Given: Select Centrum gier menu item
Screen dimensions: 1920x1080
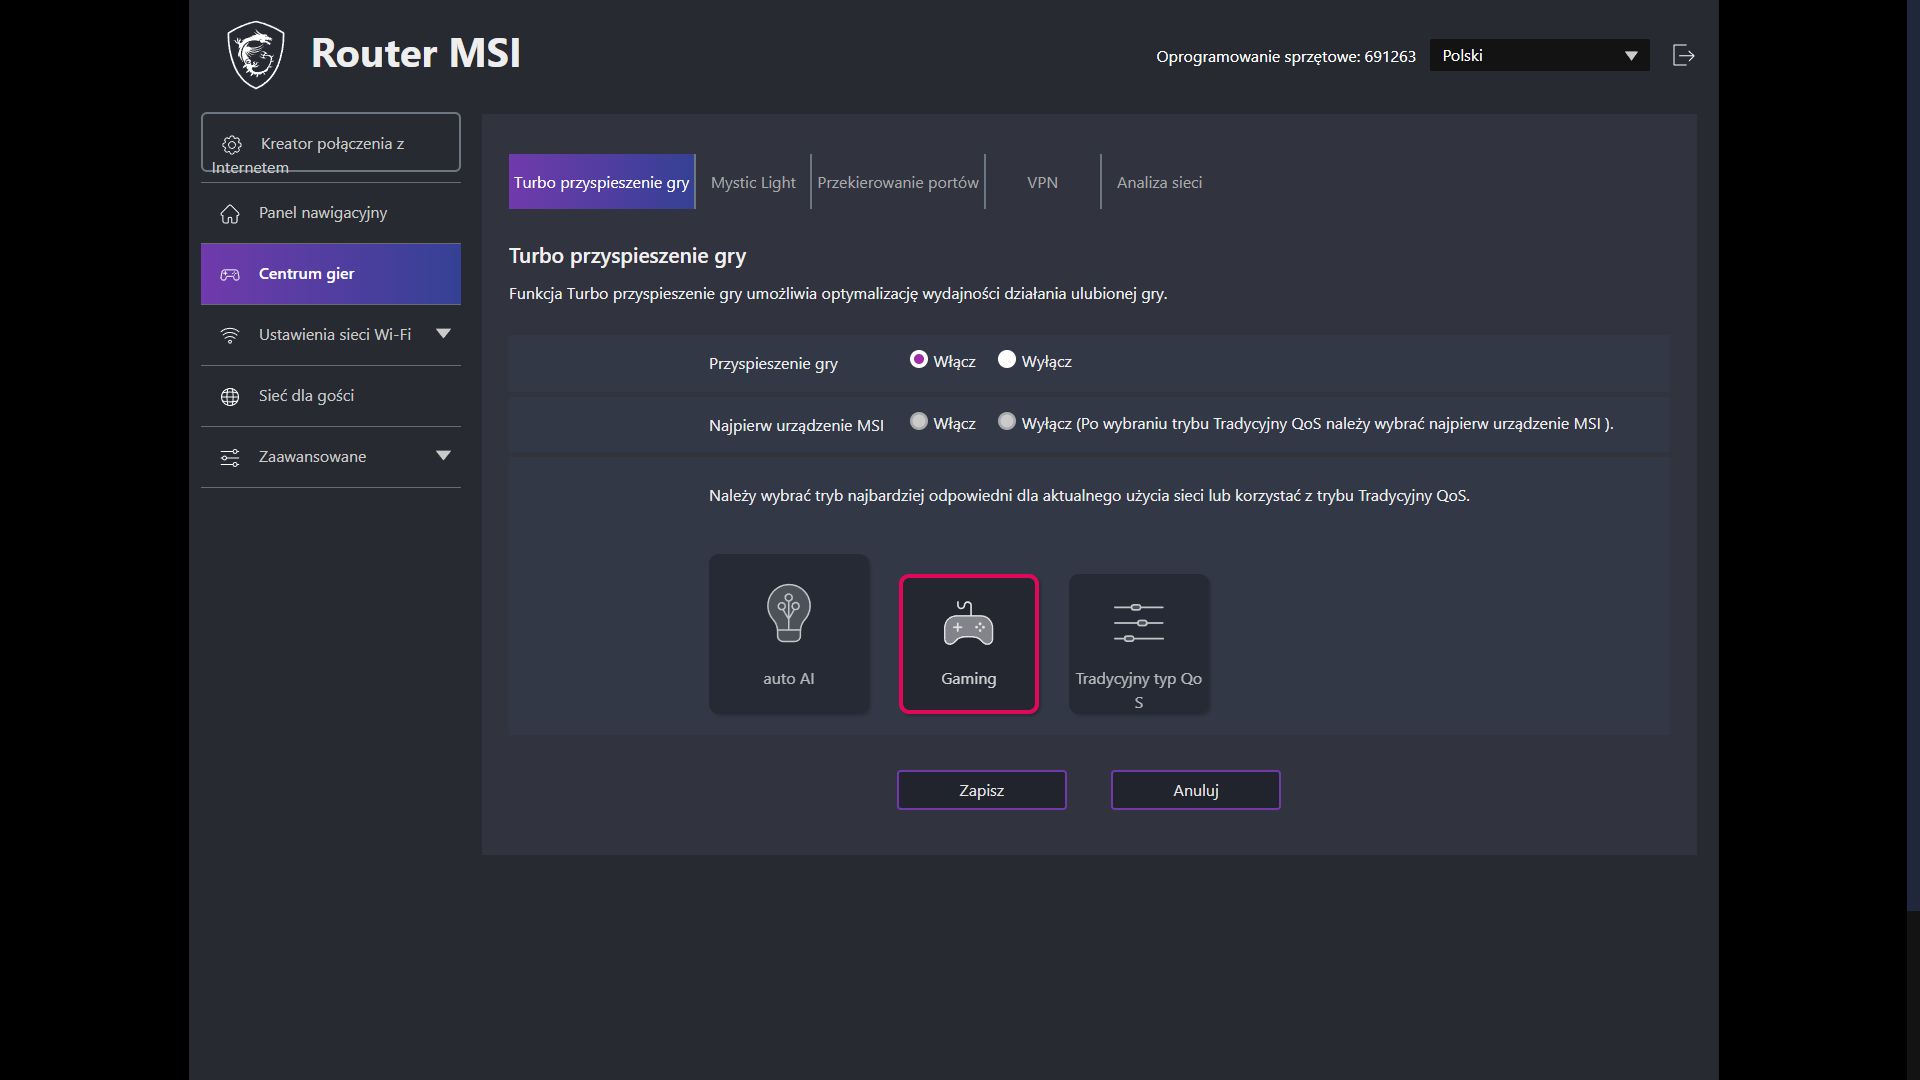Looking at the screenshot, I should 331,274.
